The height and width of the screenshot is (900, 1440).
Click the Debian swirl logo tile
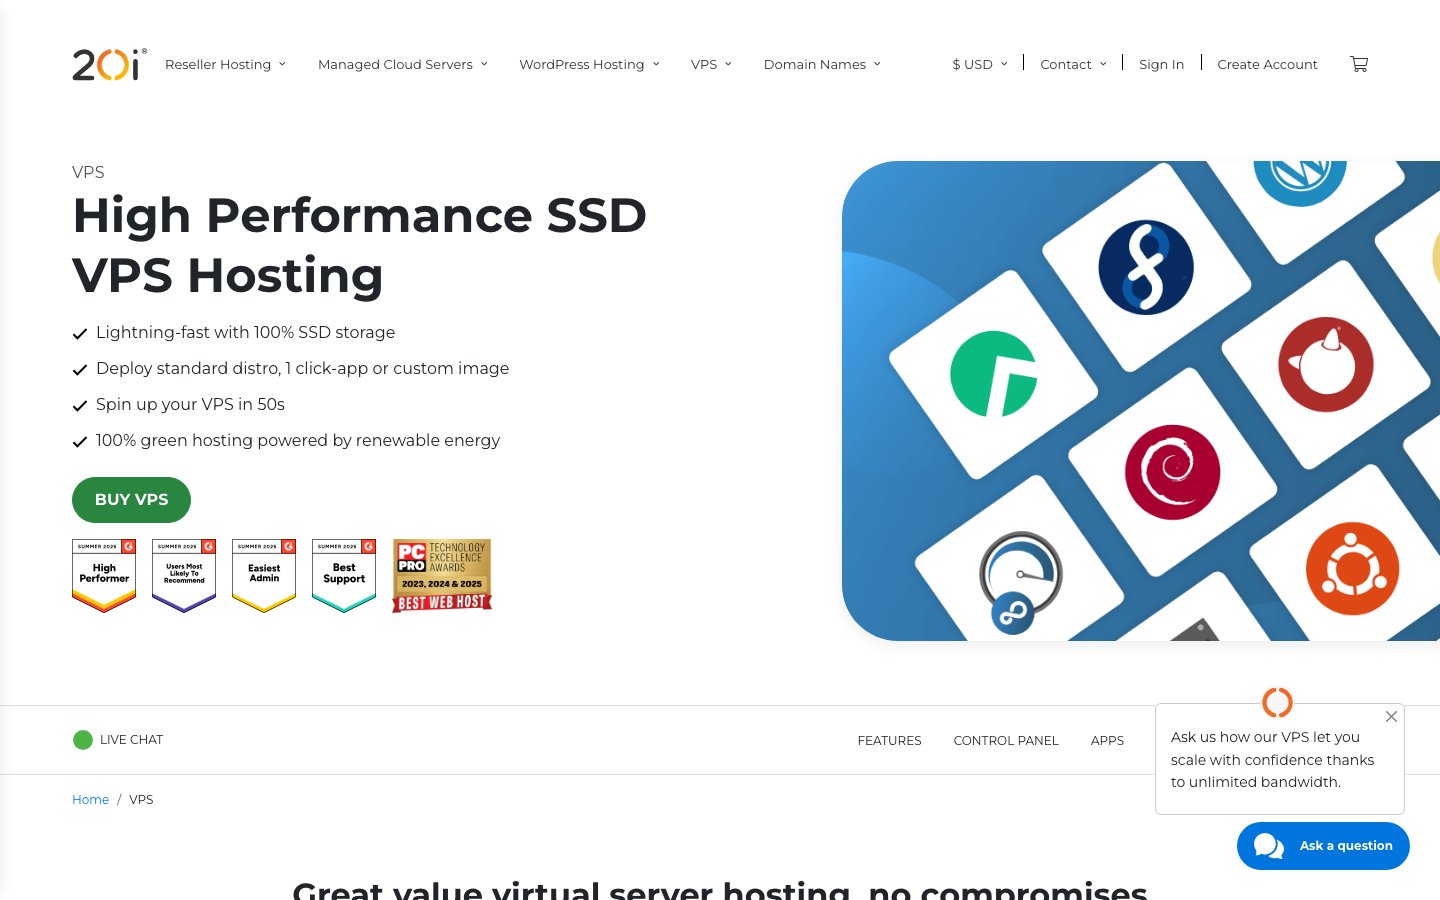tap(1172, 472)
